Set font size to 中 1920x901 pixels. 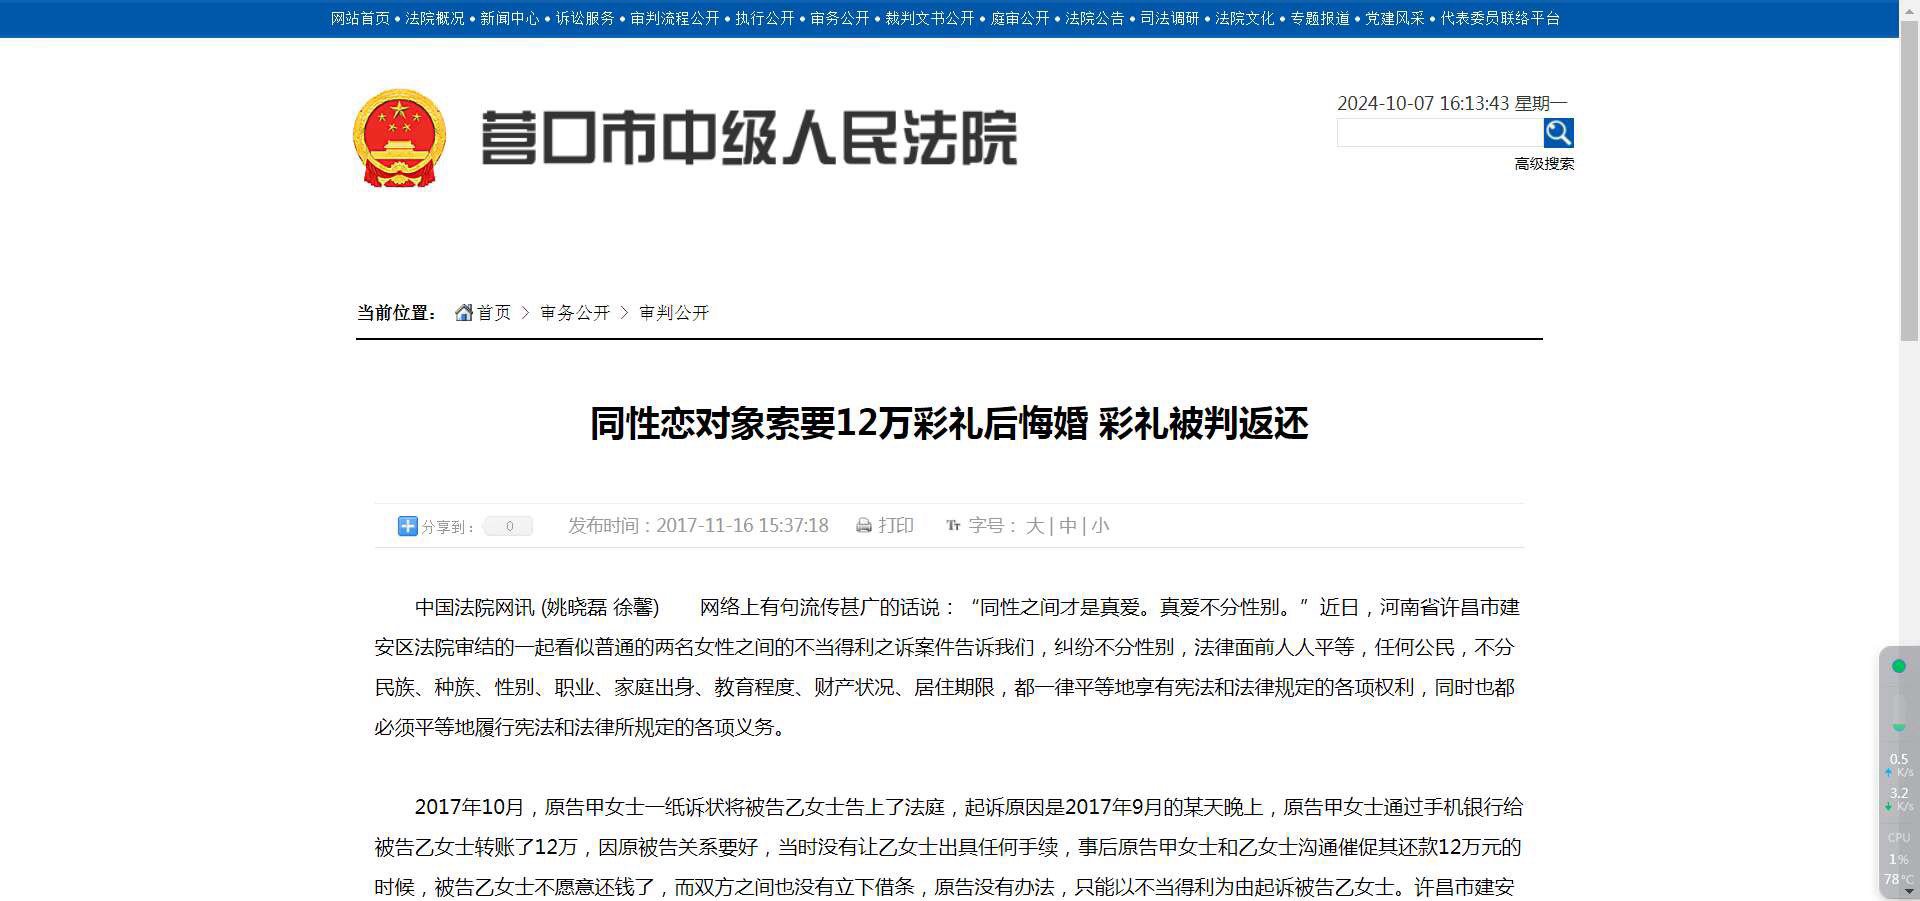pyautogui.click(x=1068, y=526)
